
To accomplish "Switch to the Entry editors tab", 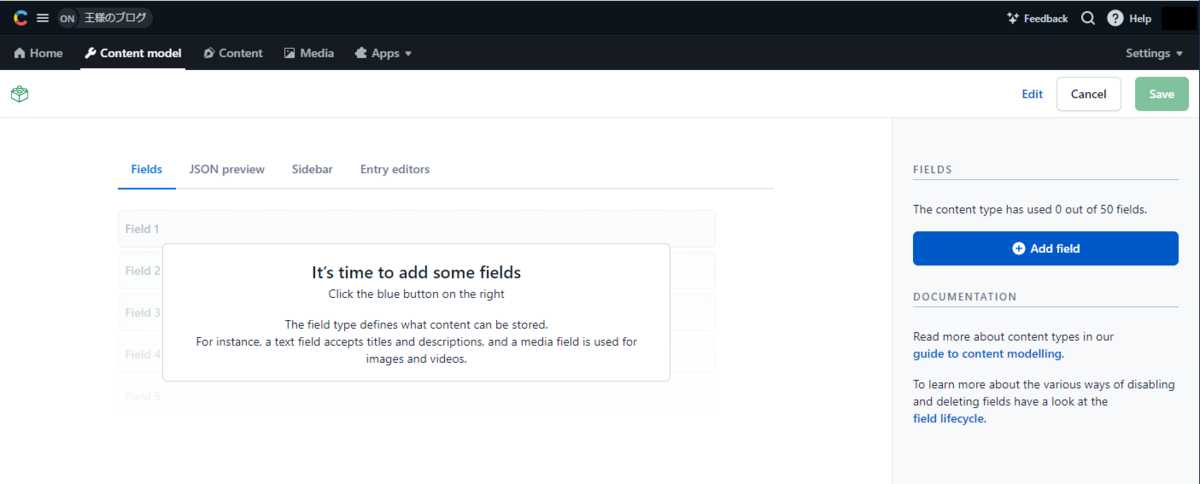I will pyautogui.click(x=395, y=169).
